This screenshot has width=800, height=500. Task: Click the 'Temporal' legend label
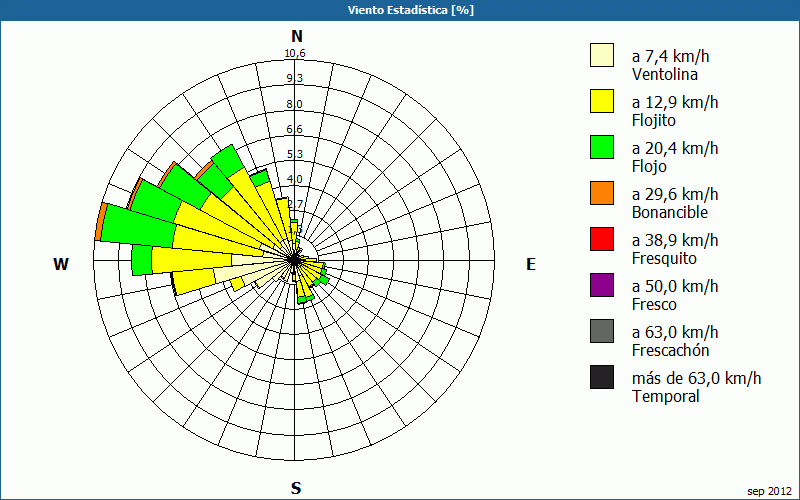coord(666,396)
